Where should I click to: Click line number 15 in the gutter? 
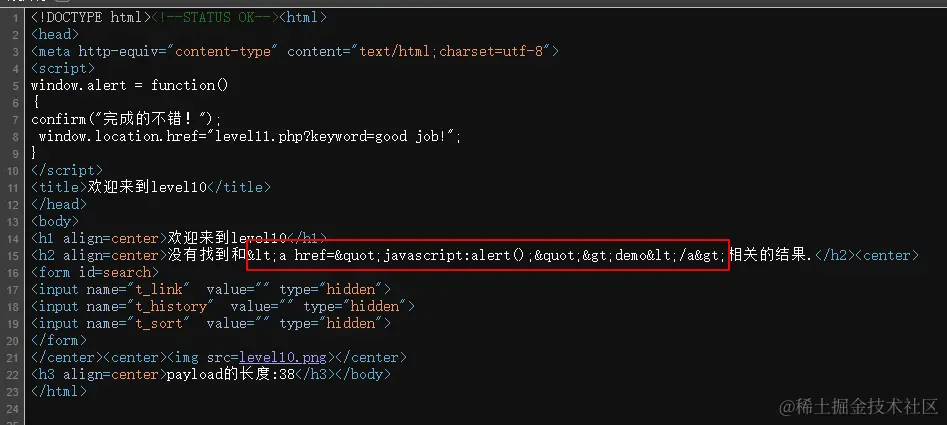(13, 255)
